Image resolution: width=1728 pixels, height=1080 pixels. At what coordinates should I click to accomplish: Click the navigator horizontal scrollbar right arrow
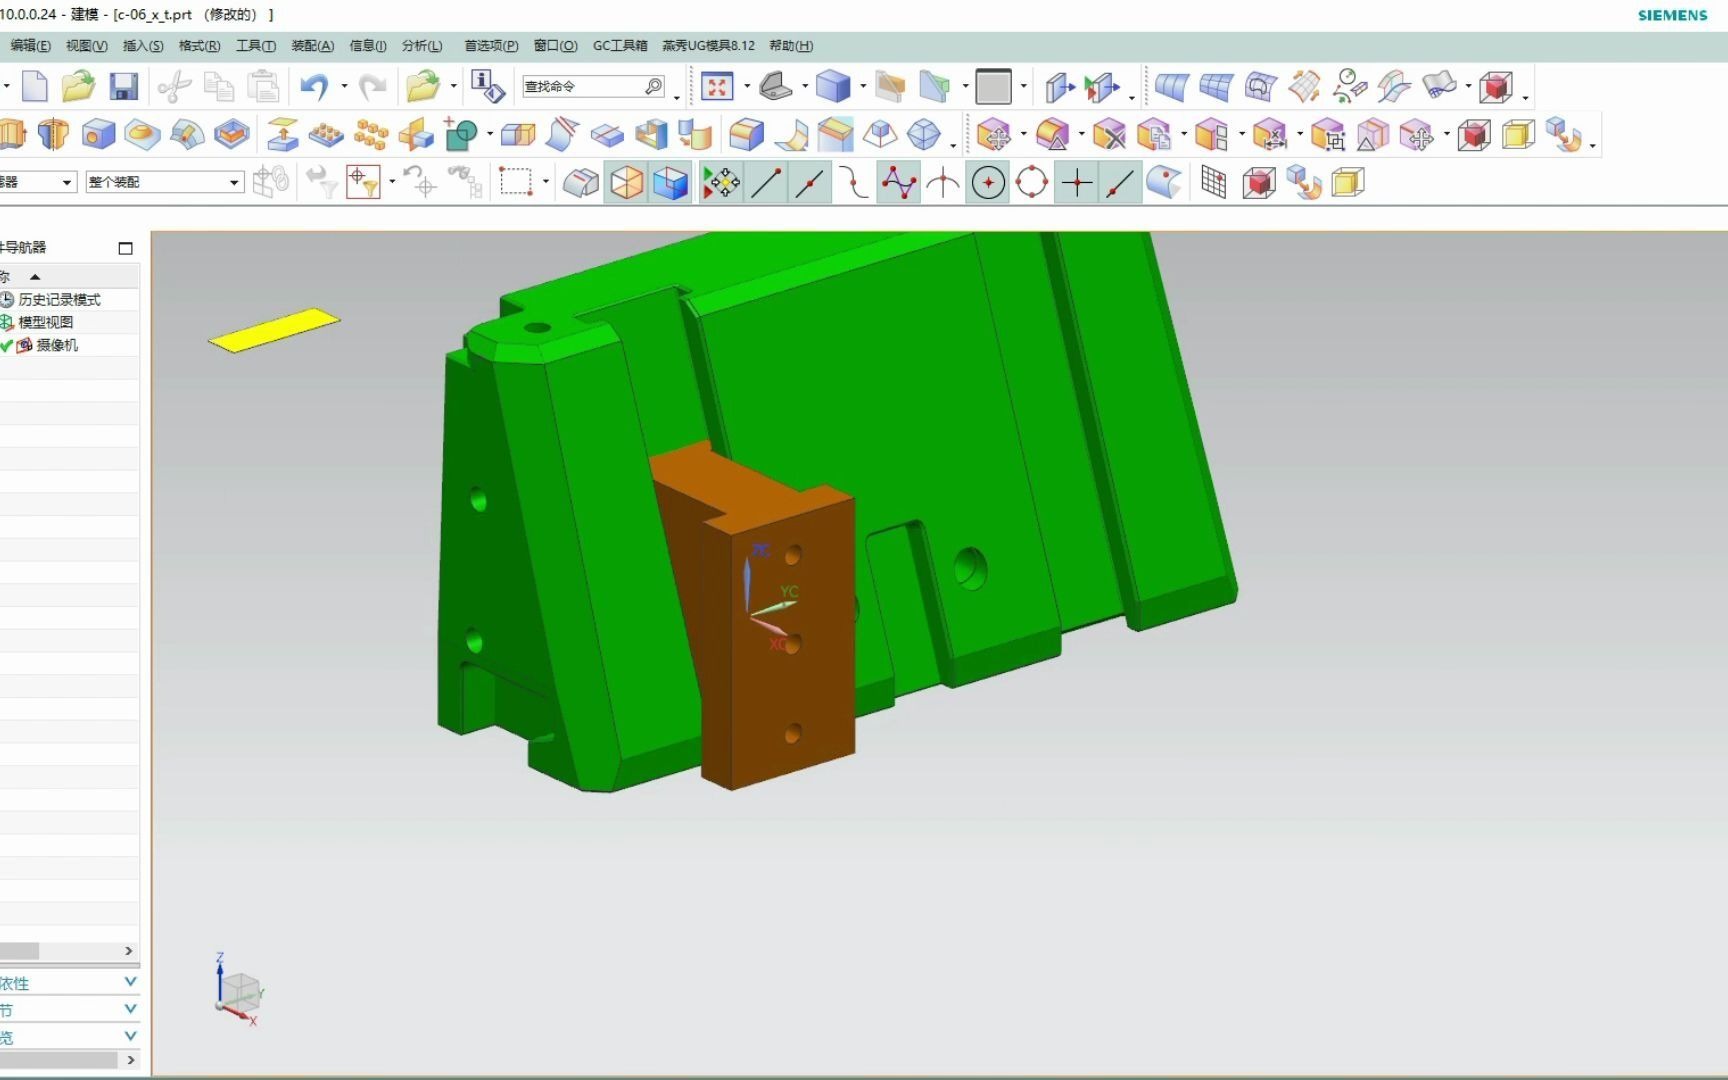click(x=128, y=951)
